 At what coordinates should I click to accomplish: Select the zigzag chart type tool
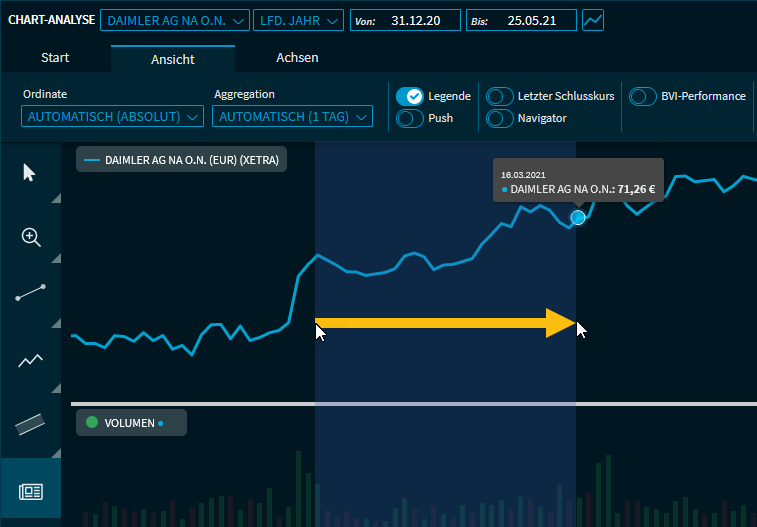[30, 360]
